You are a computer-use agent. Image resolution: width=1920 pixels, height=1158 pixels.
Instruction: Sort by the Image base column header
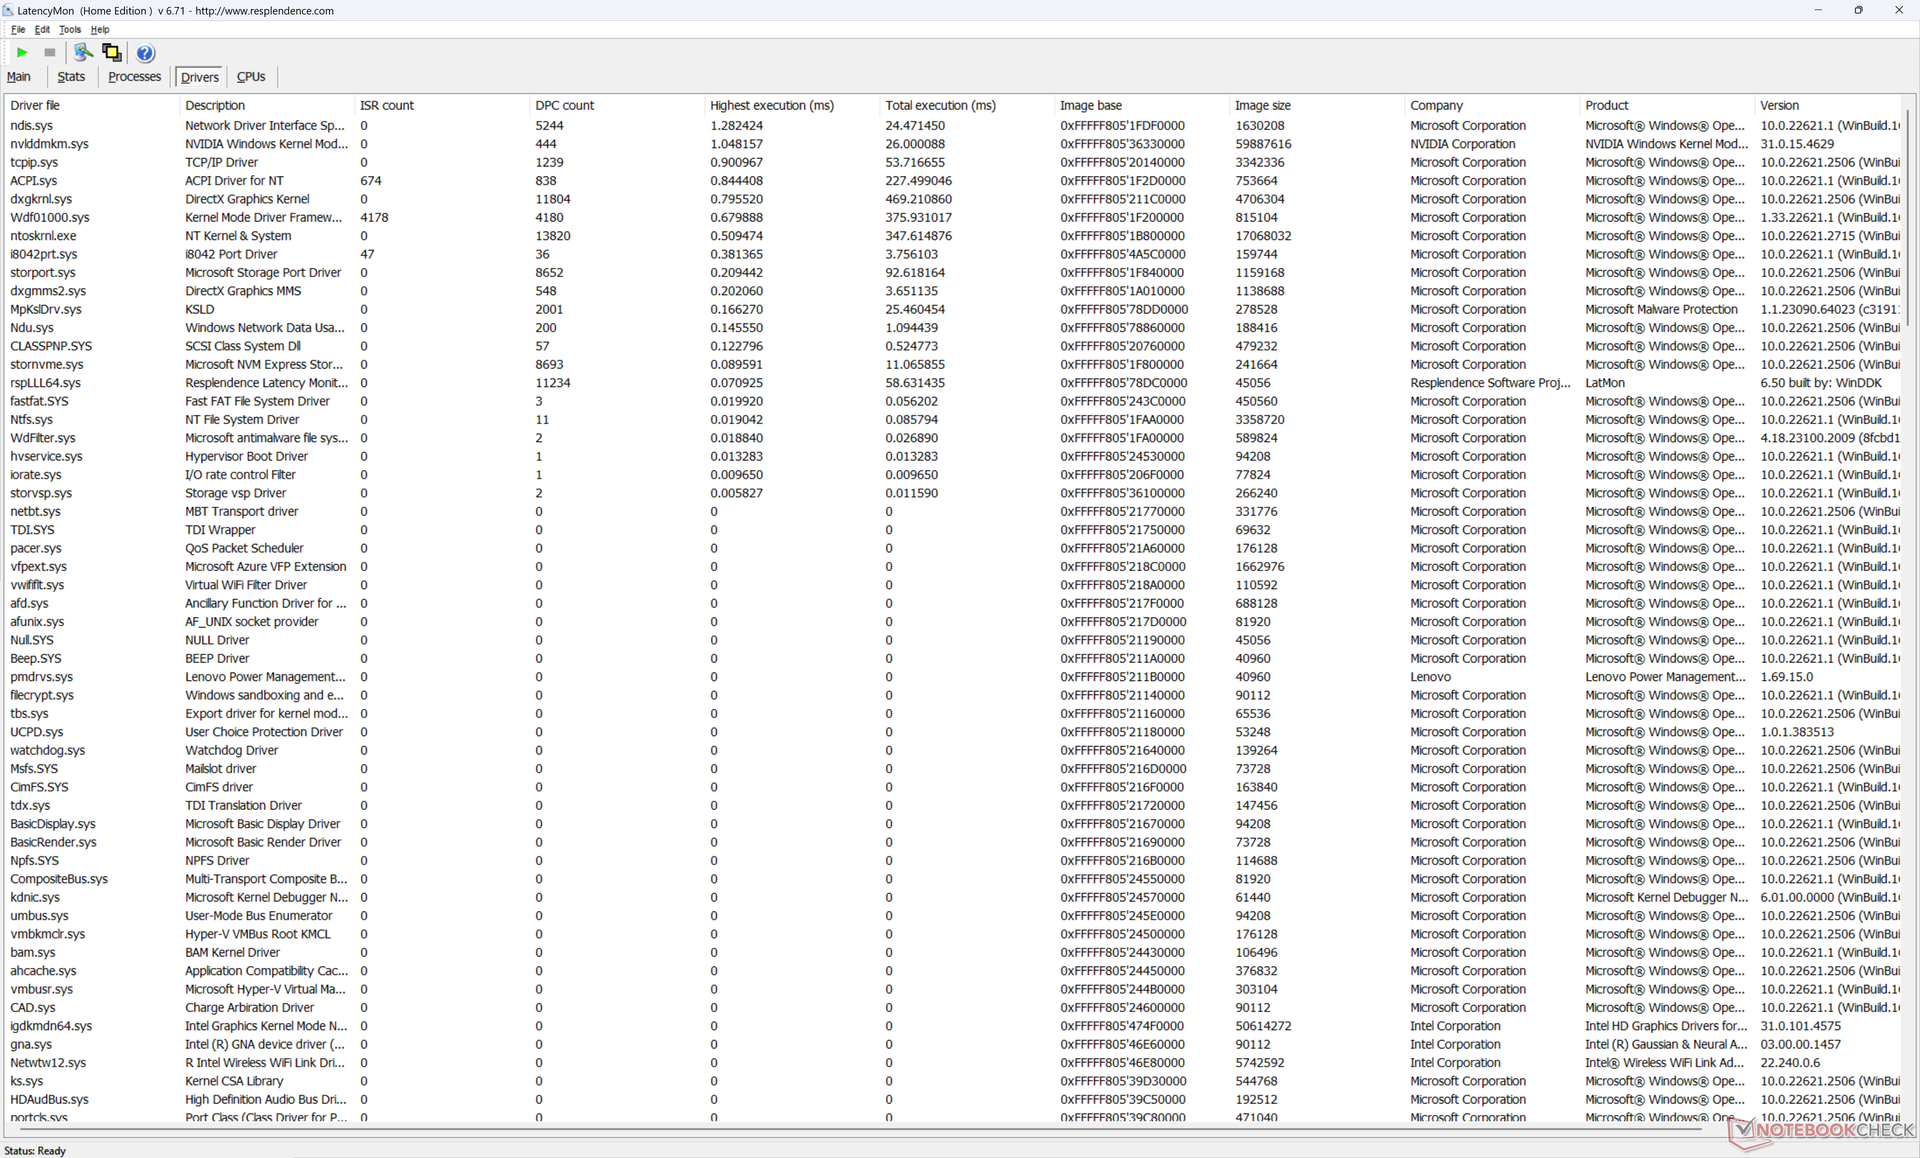[1142, 105]
